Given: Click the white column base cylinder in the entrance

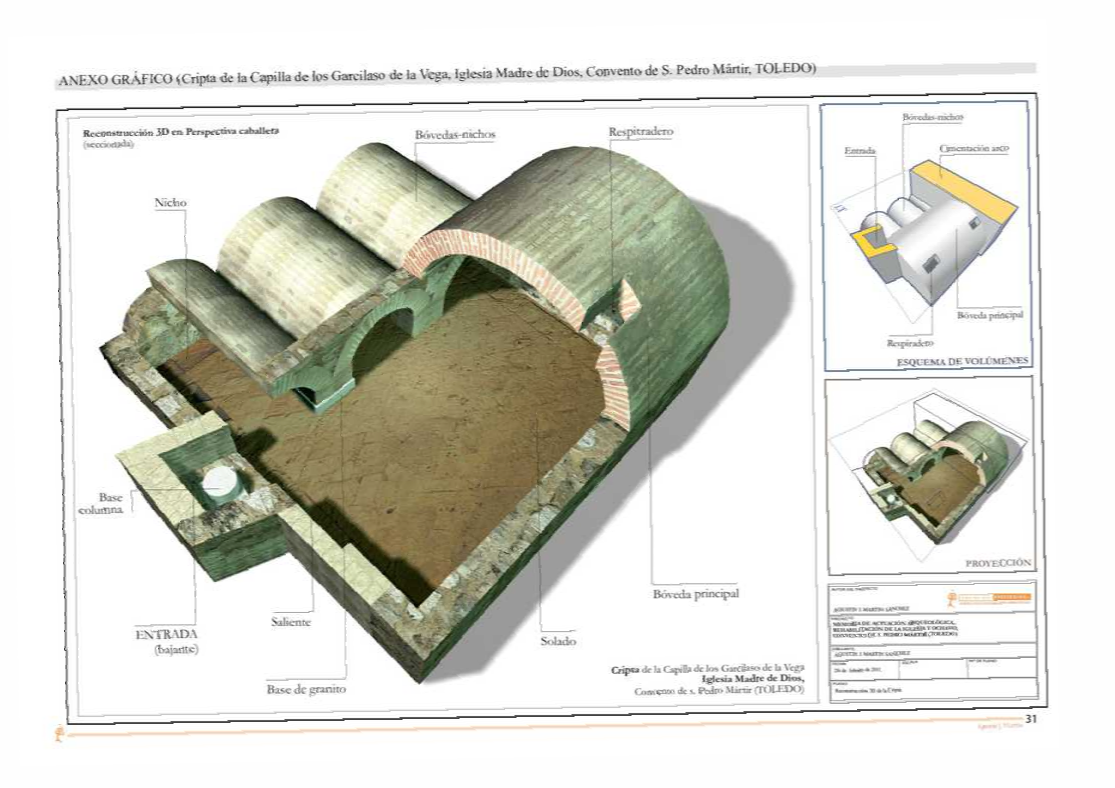Looking at the screenshot, I should [x=221, y=485].
